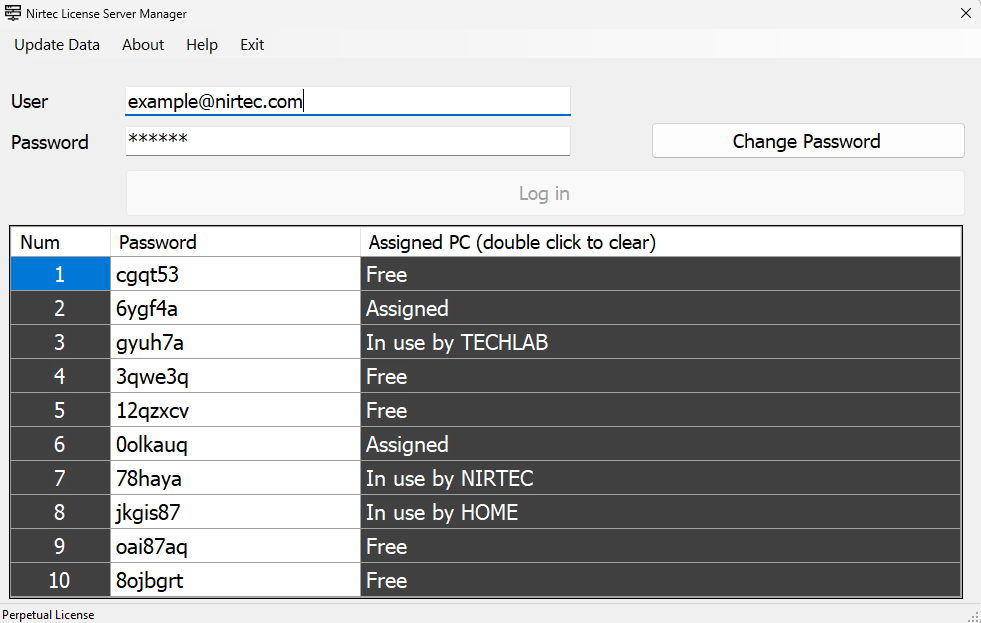Click Assigned status in row 6
This screenshot has height=623, width=981.
tap(660, 445)
